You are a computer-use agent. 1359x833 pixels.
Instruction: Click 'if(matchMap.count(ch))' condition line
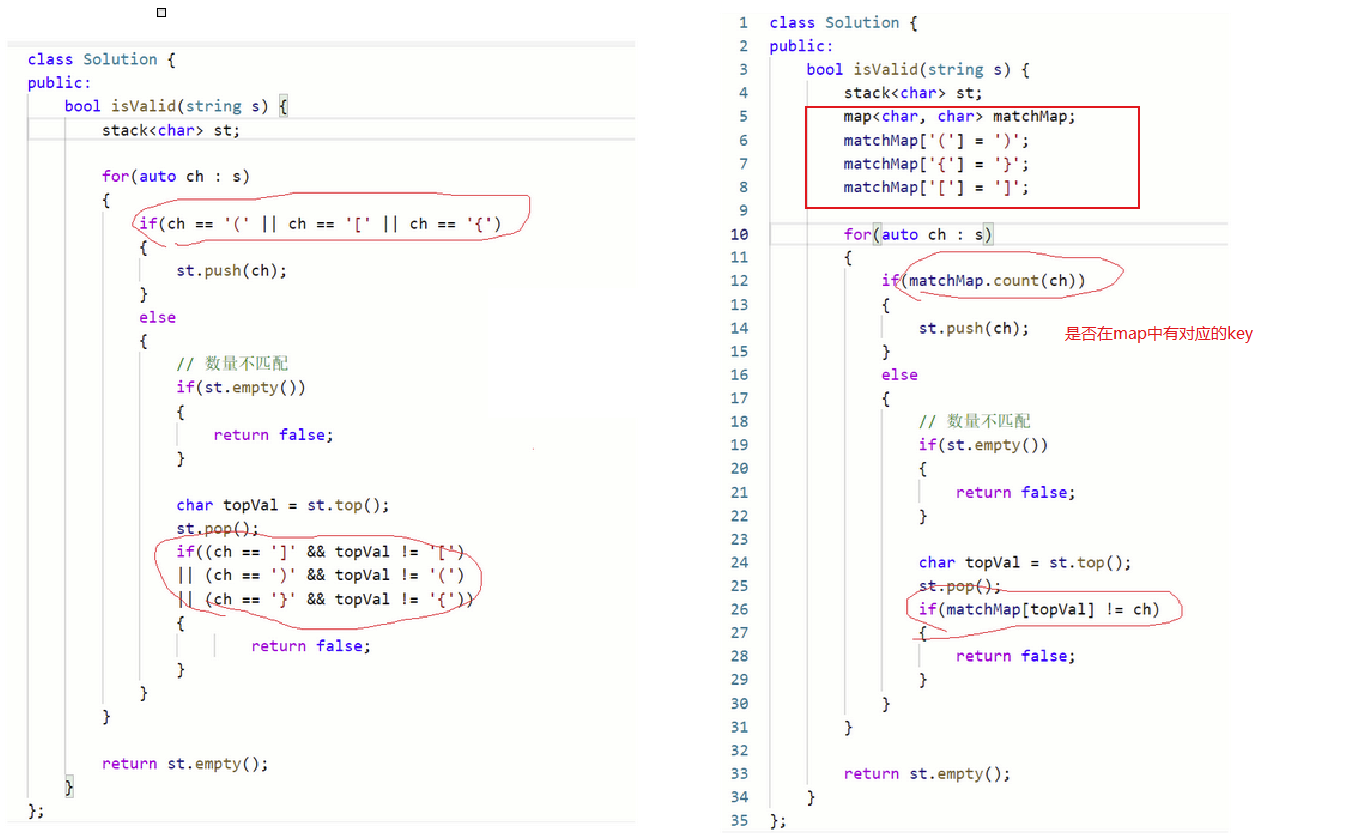(x=983, y=281)
